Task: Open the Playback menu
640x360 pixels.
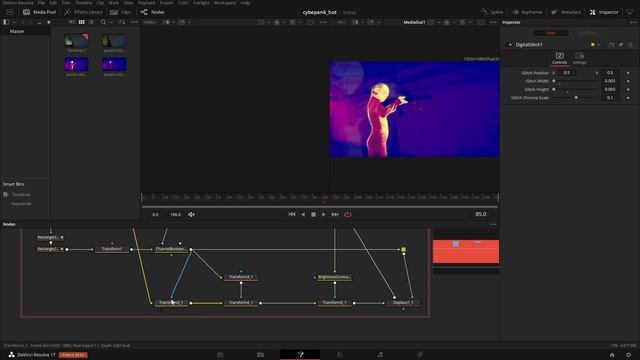Action: pyautogui.click(x=146, y=3)
